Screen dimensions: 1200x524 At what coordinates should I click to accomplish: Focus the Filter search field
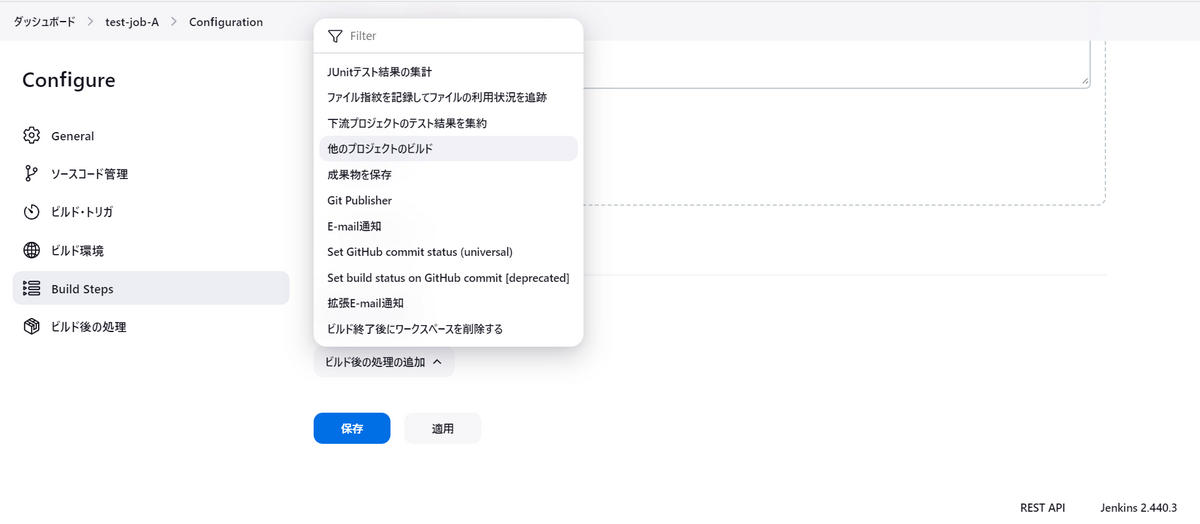(x=448, y=35)
